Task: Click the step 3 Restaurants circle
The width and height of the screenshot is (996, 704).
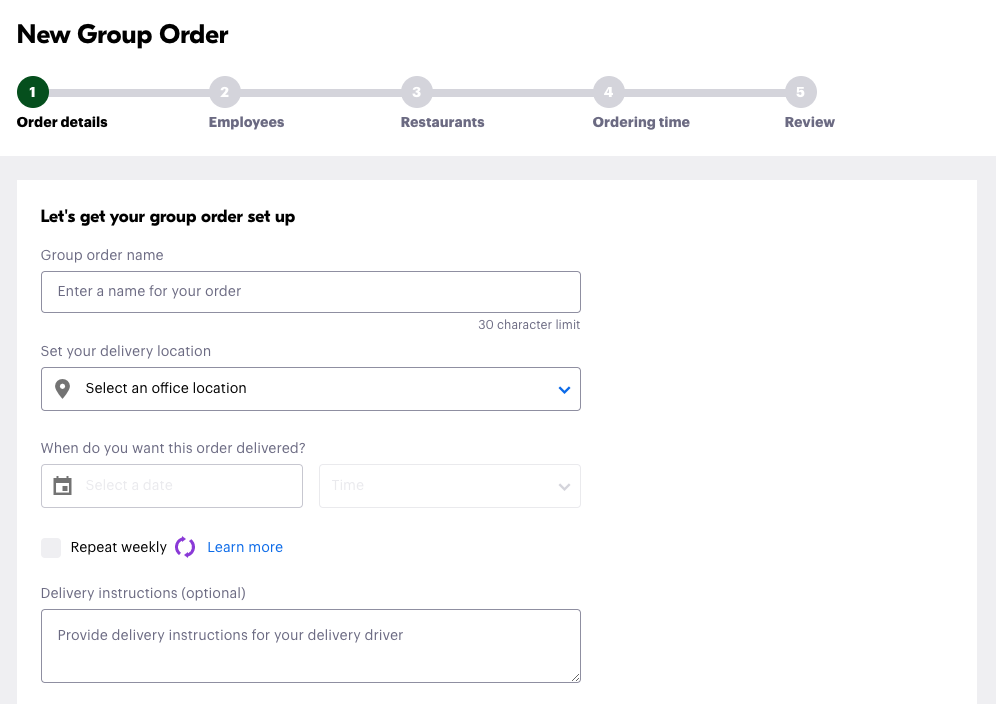Action: click(x=417, y=92)
